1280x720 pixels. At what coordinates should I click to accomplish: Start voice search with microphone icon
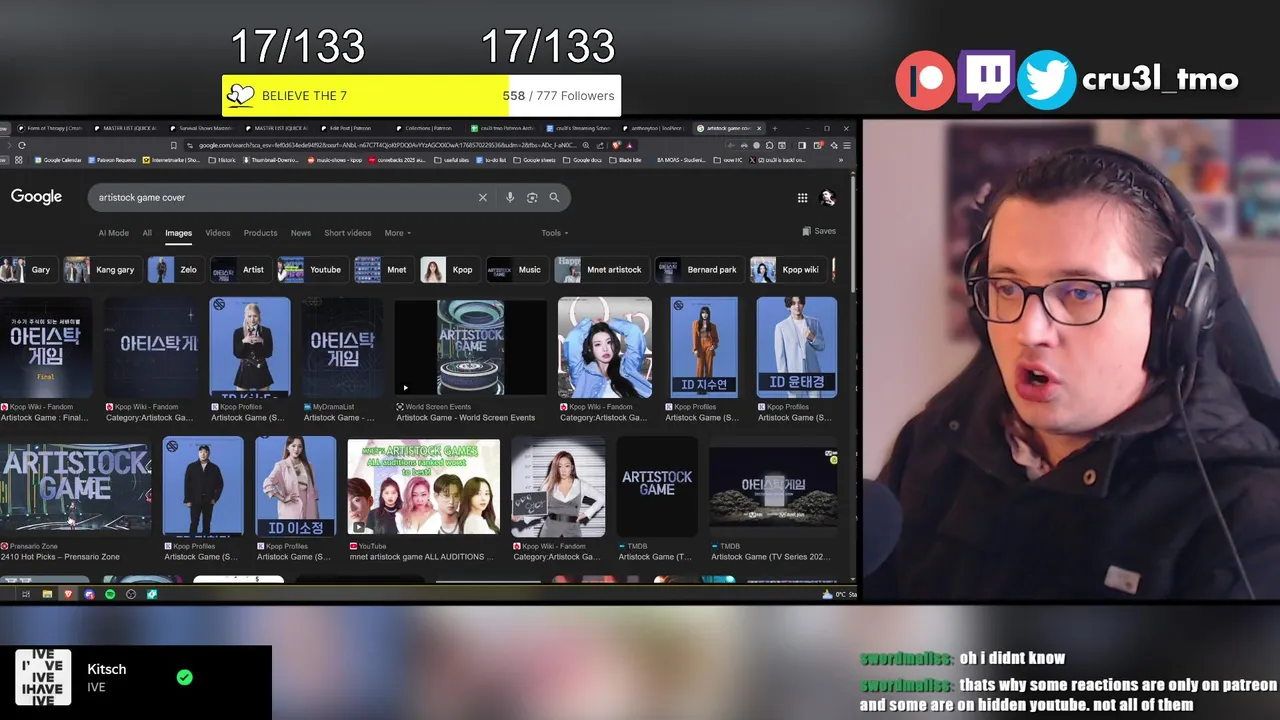[x=510, y=198]
